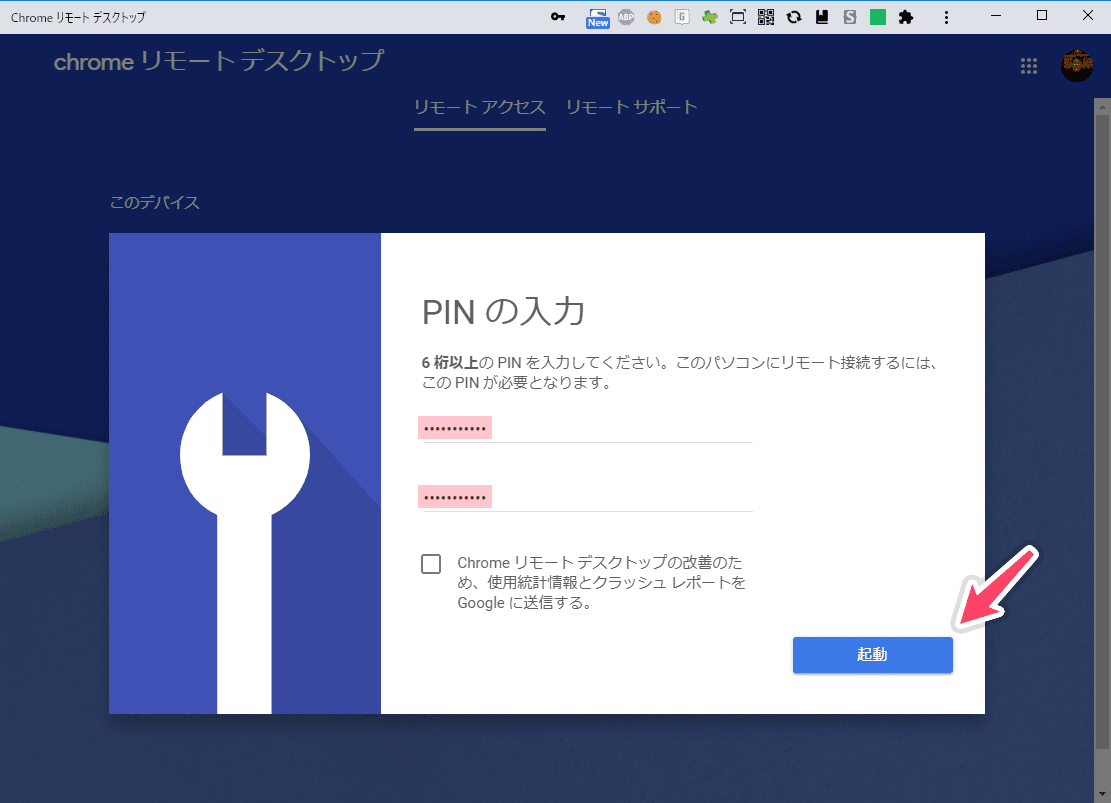
Task: Click the gray S extension icon
Action: tap(850, 17)
